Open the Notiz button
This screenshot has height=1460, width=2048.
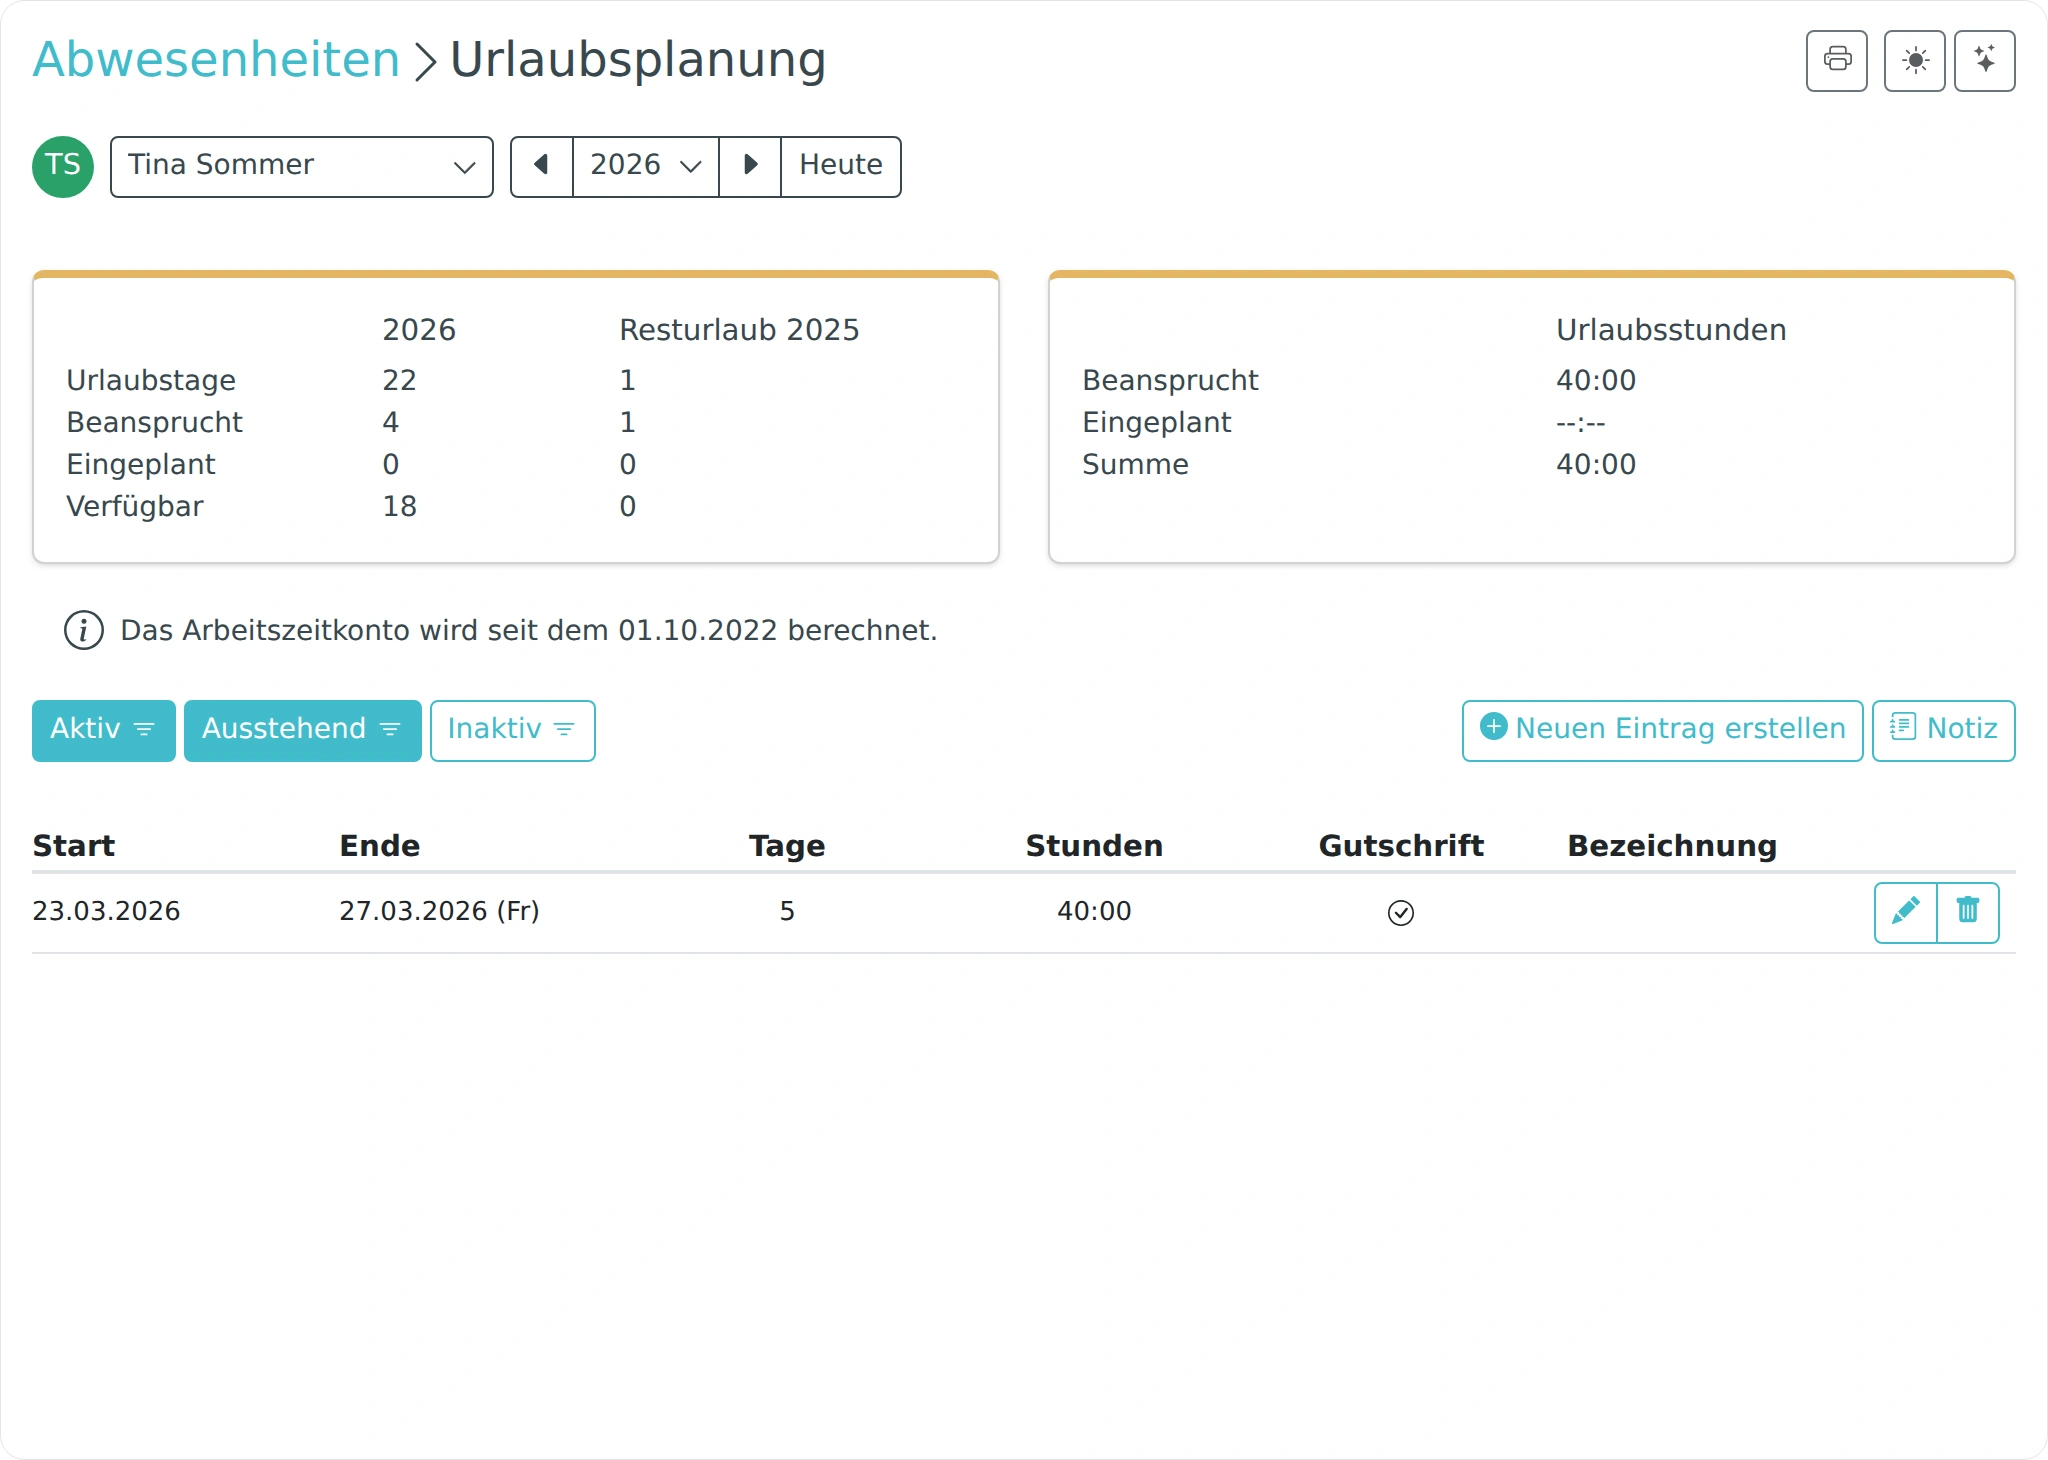(x=1944, y=731)
